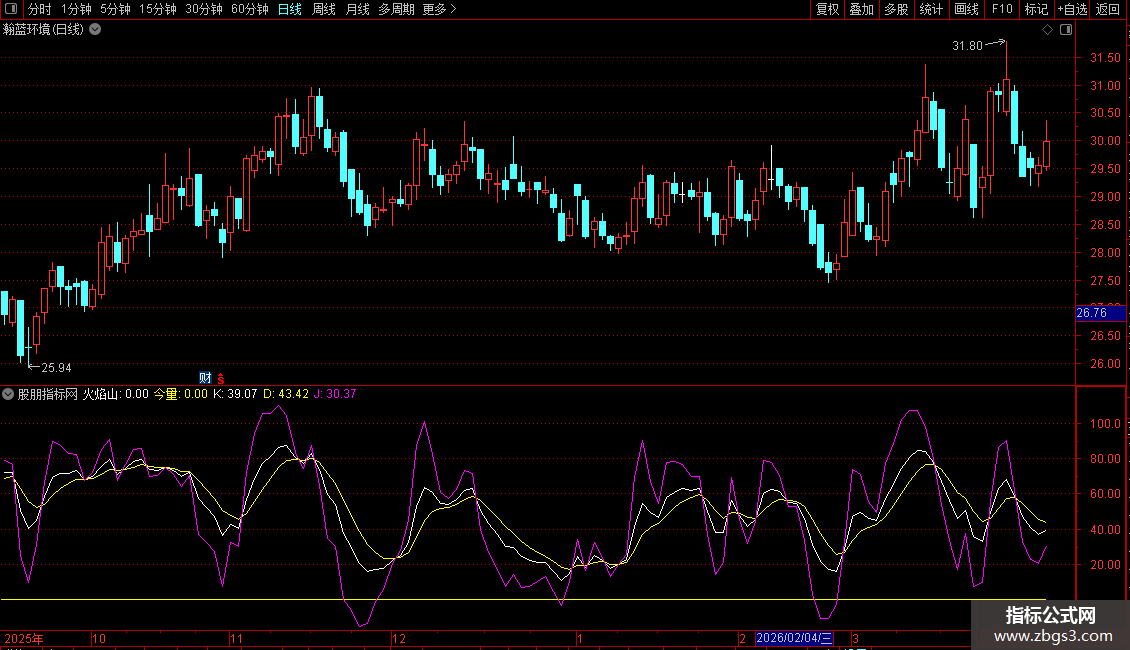Click the 2026/02/04 date marker on timeline
The width and height of the screenshot is (1130, 650).
[x=795, y=637]
